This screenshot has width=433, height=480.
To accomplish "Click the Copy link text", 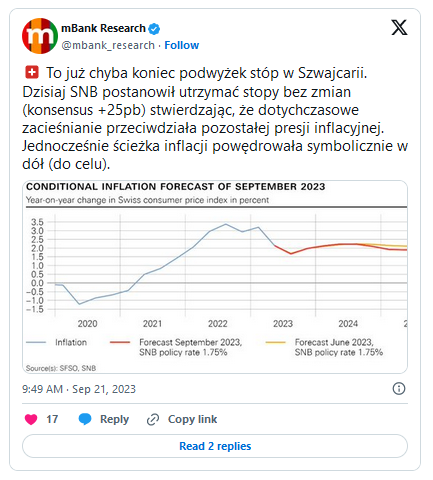I will tap(192, 419).
